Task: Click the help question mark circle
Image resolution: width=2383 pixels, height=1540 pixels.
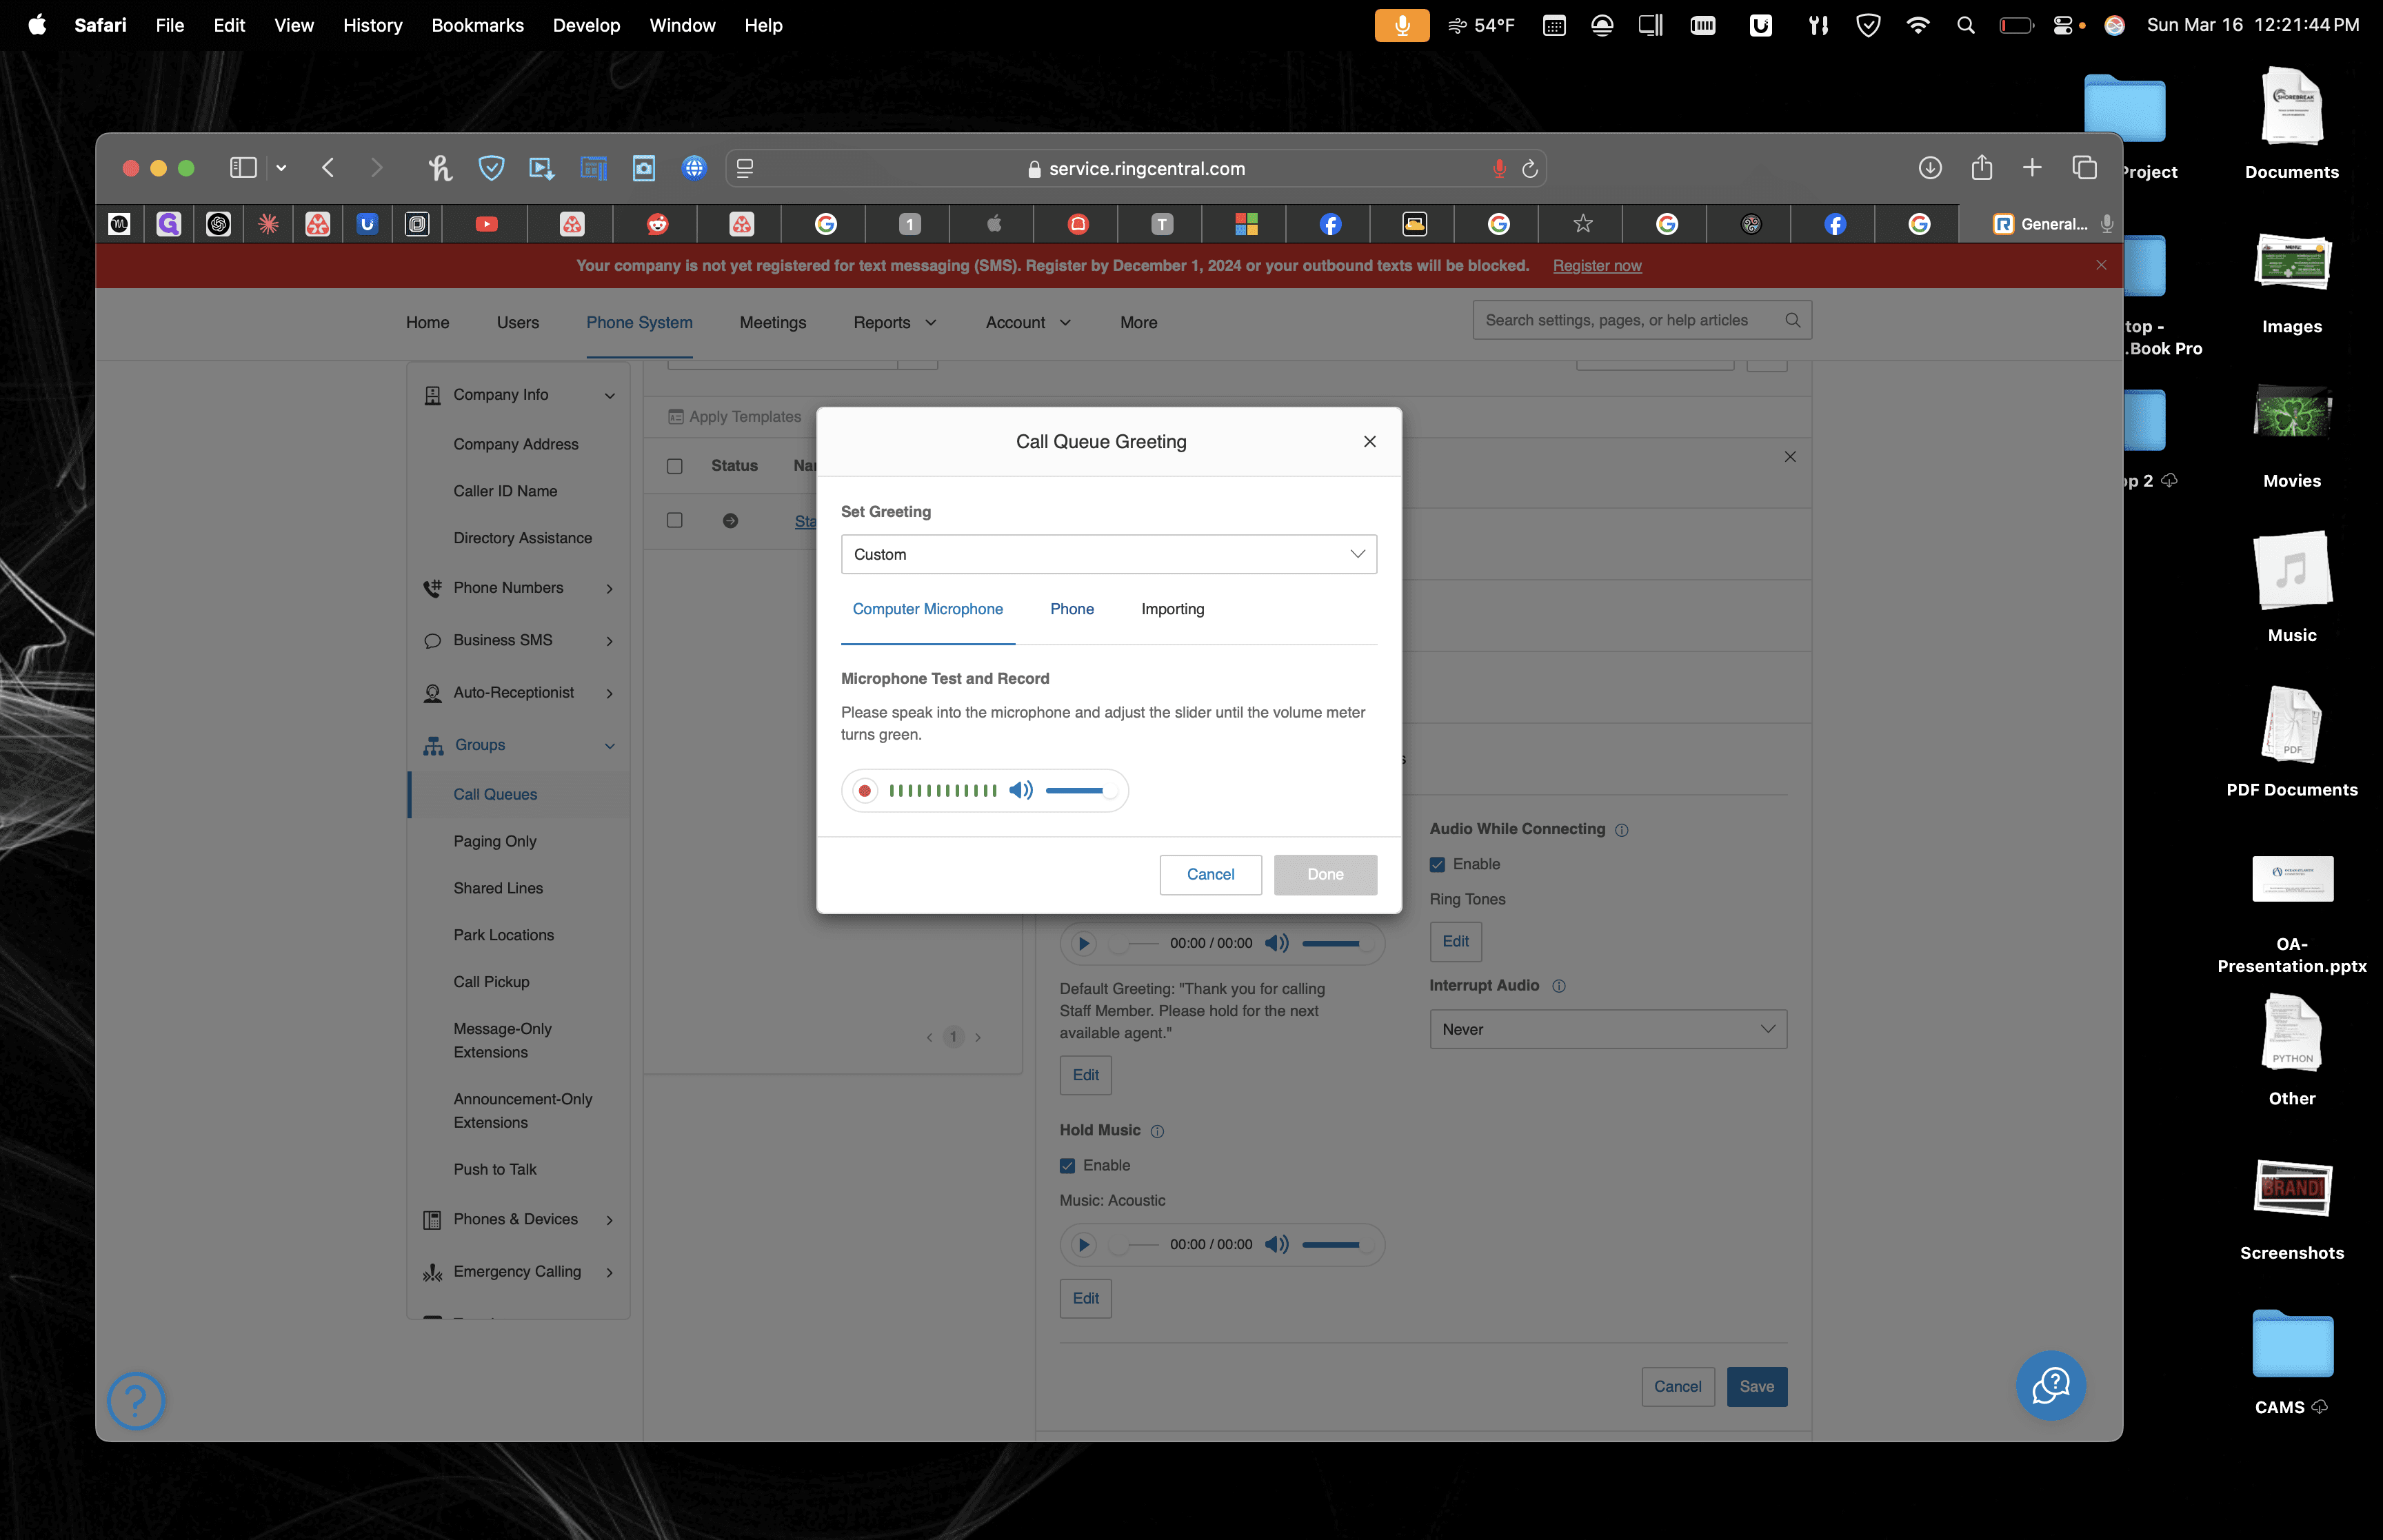Action: (x=136, y=1401)
